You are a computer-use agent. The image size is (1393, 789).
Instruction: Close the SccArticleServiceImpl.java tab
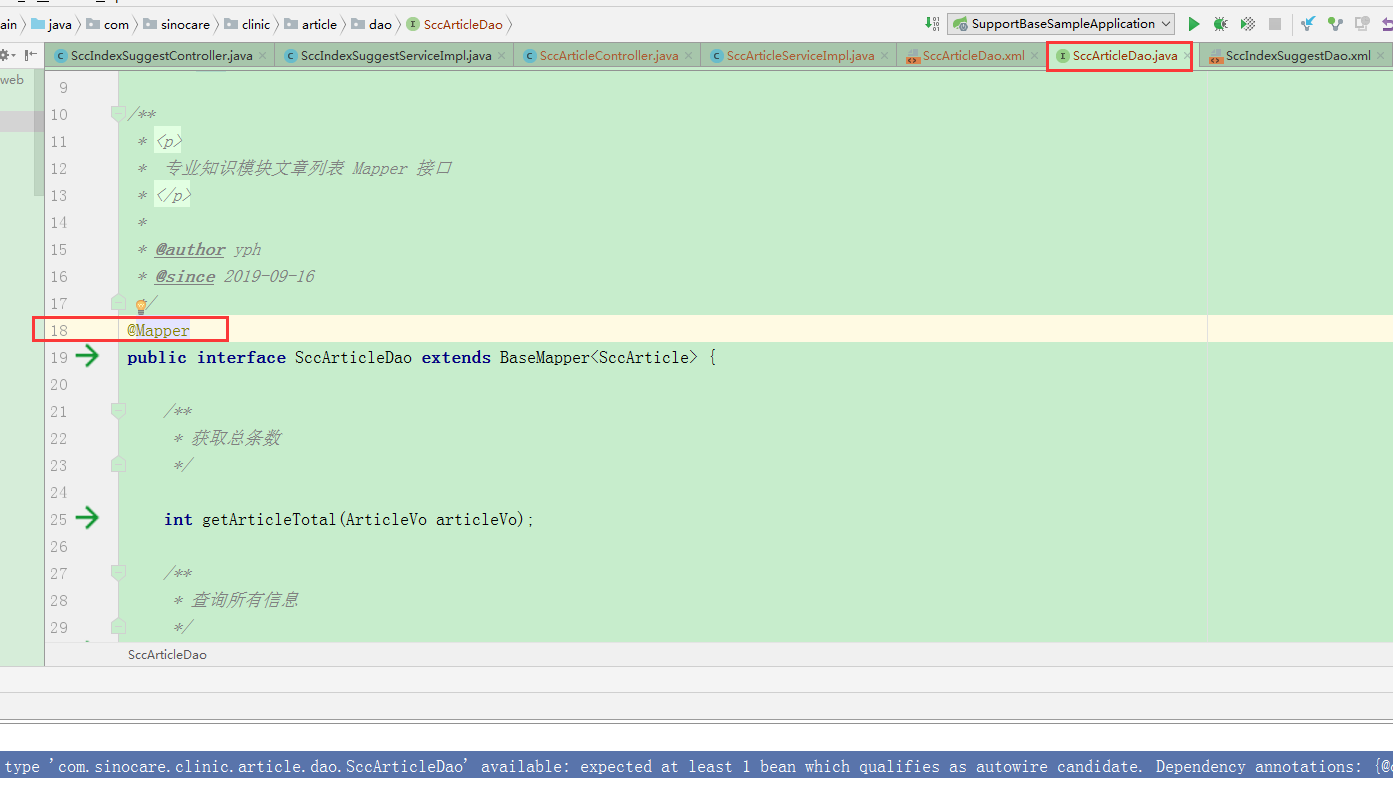[x=885, y=56]
